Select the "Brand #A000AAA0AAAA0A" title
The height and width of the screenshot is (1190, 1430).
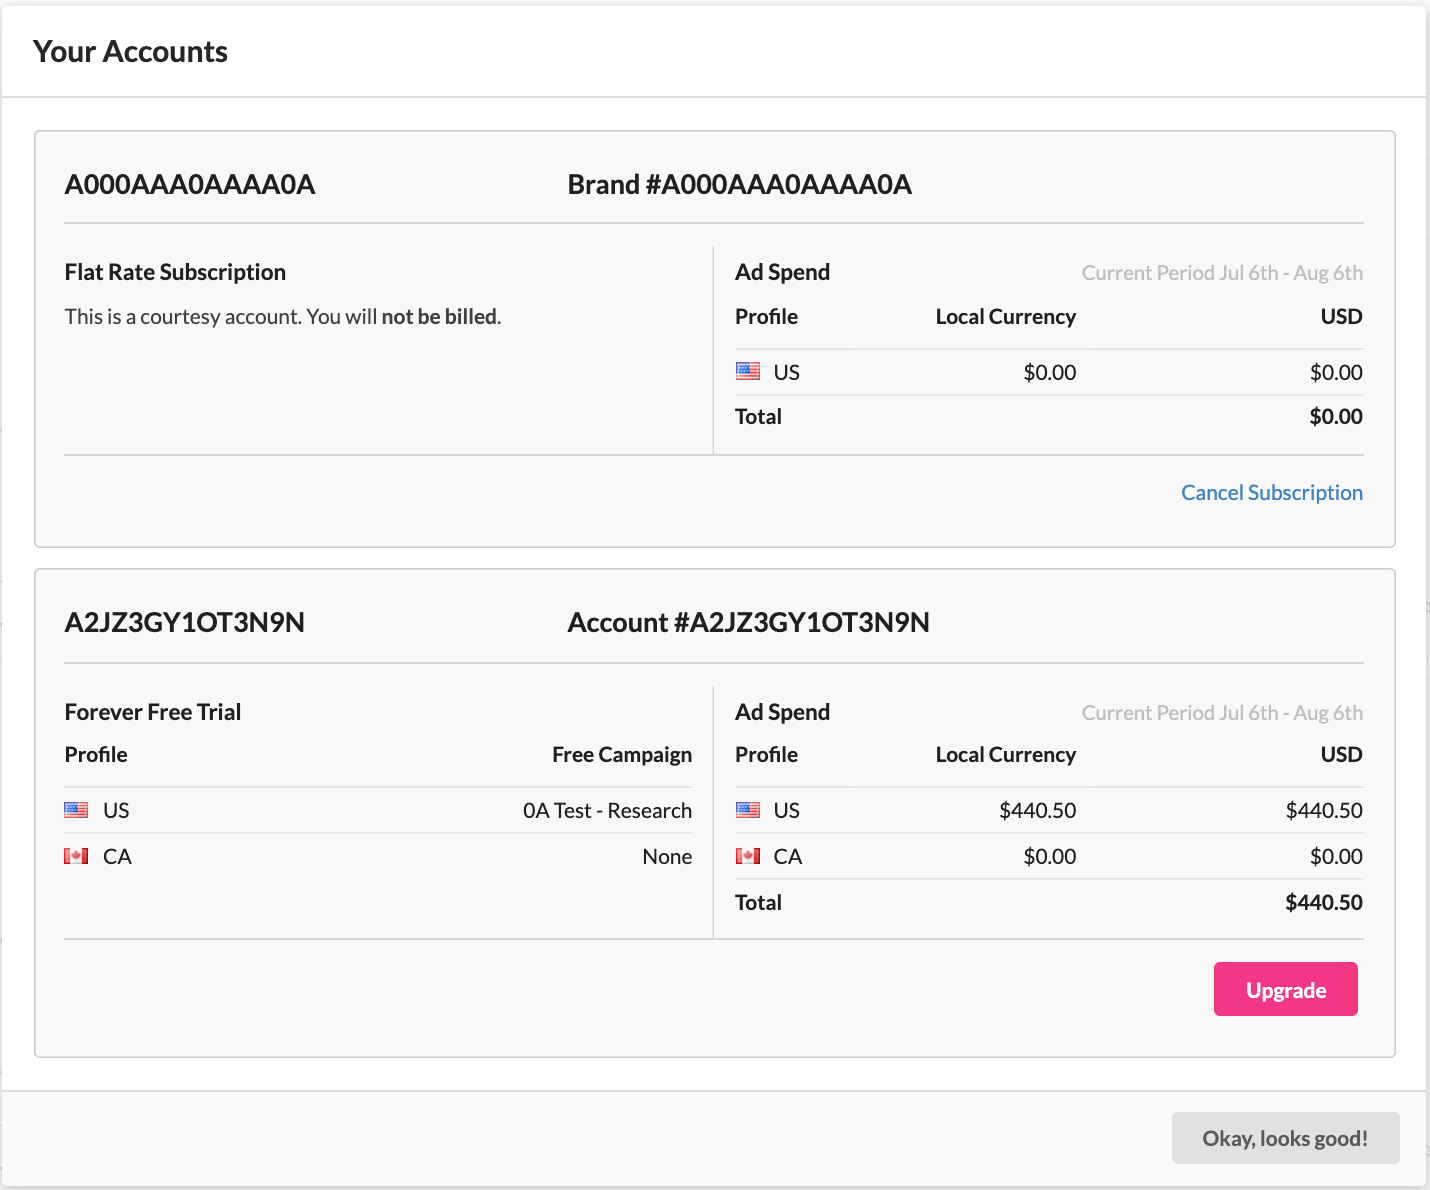[739, 185]
